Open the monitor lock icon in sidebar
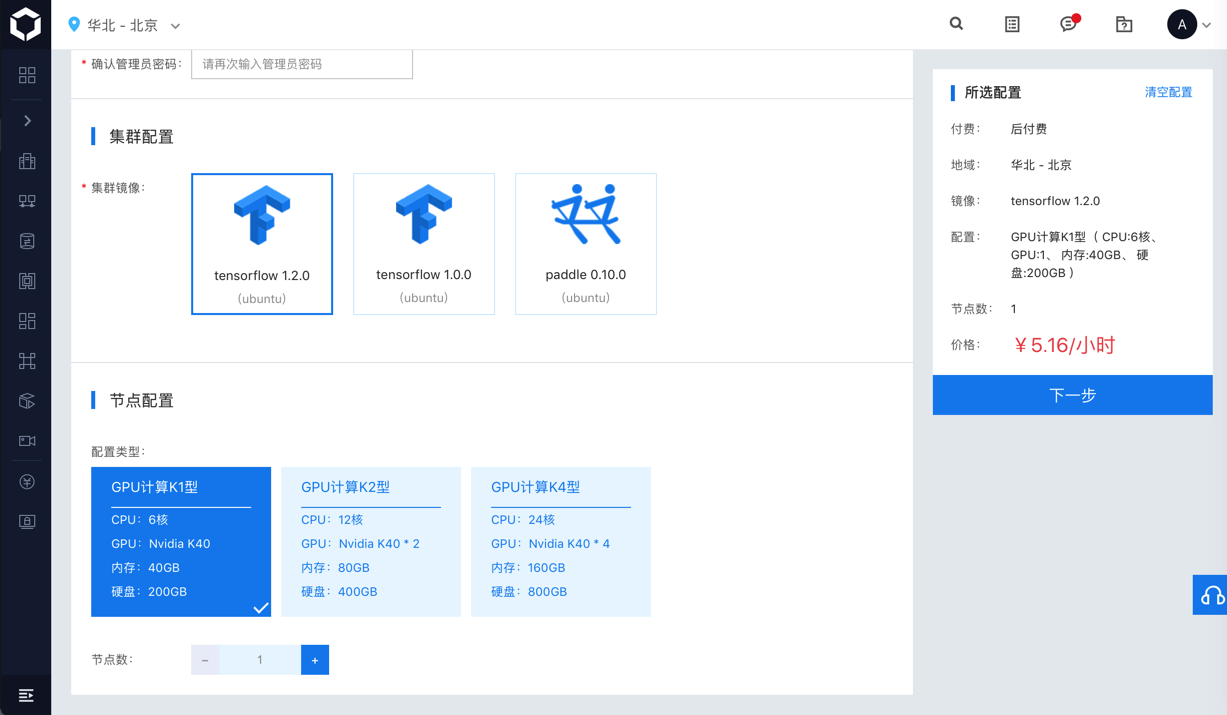This screenshot has height=715, width=1227. pyautogui.click(x=27, y=522)
